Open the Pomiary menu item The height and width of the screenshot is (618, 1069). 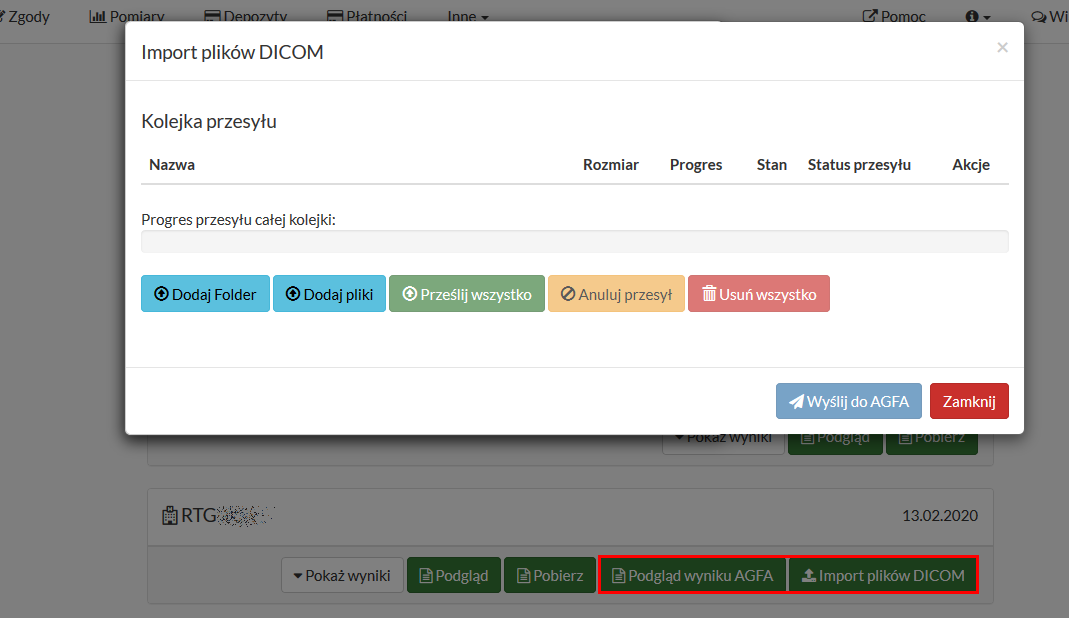[127, 16]
